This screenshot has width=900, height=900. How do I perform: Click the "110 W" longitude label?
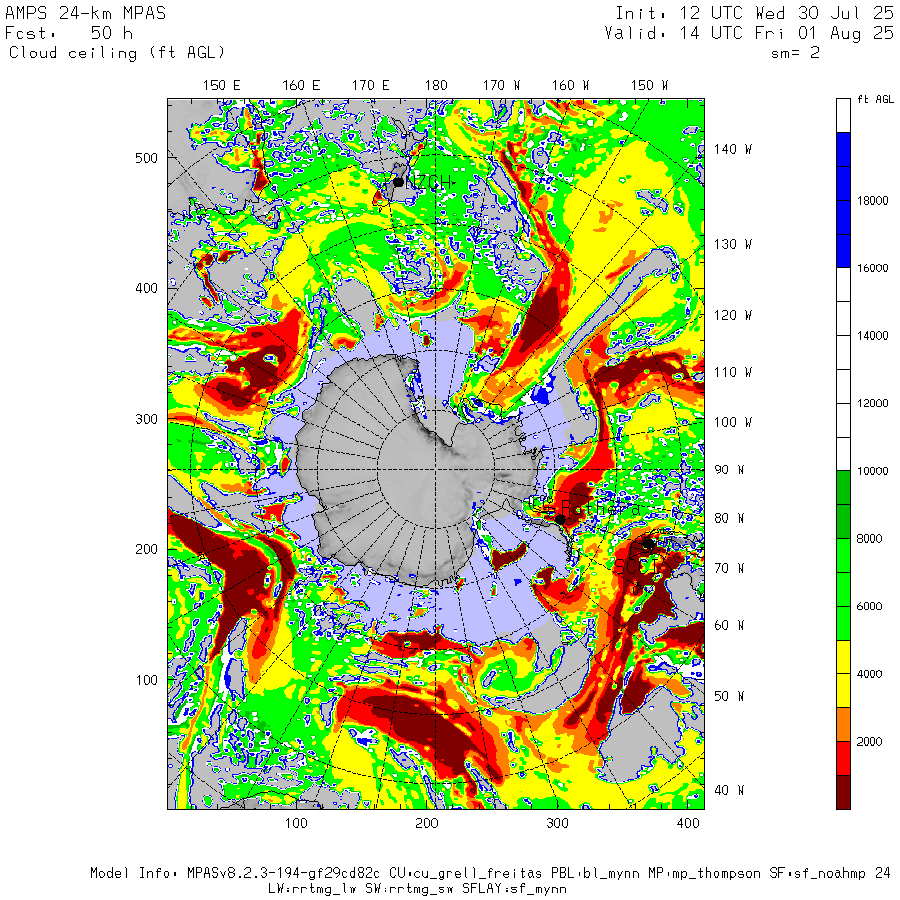733,373
